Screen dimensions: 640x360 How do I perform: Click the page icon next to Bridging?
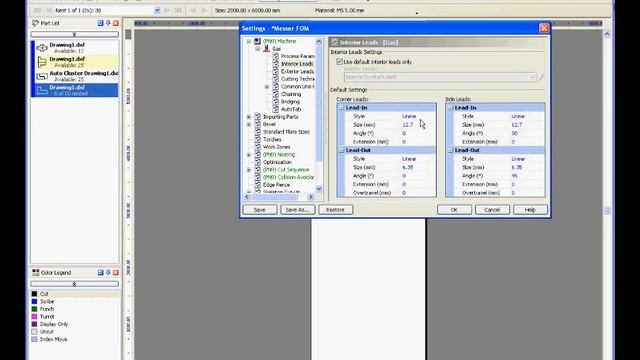[276, 102]
